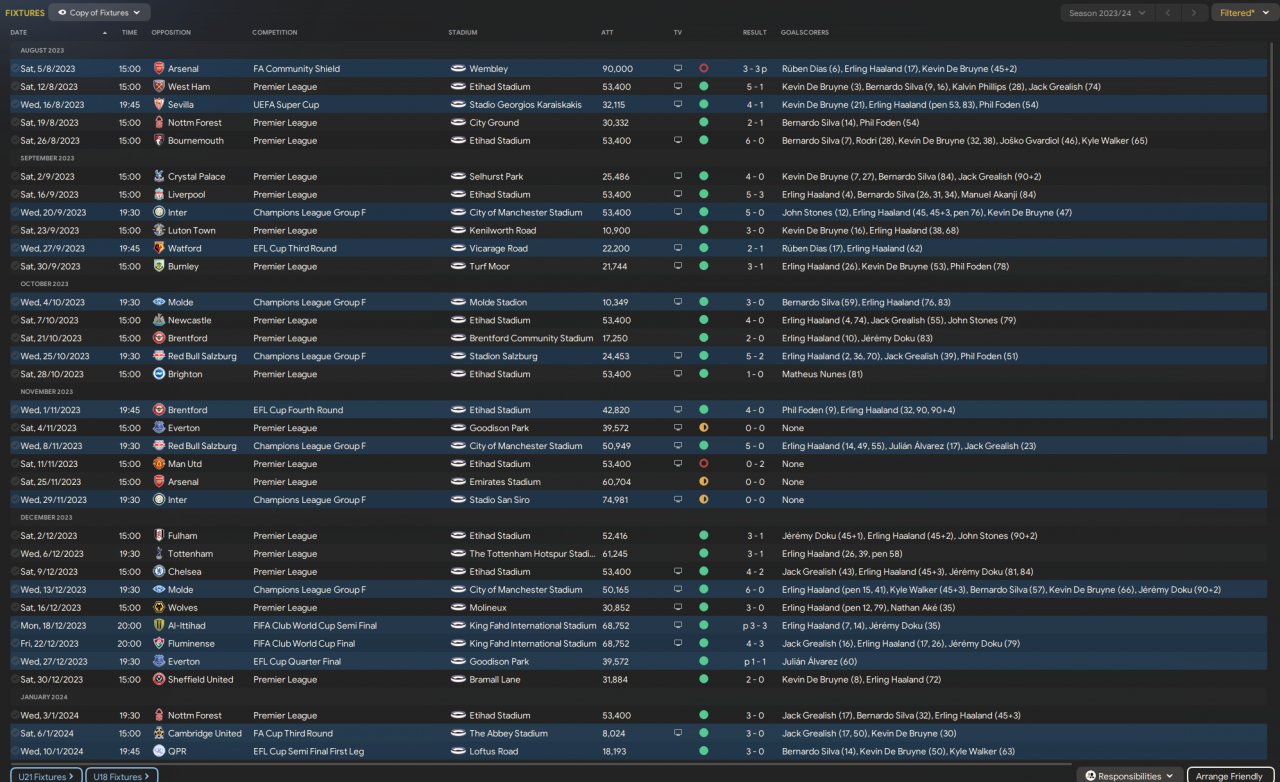
Task: Open the Responsibilities dropdown
Action: pyautogui.click(x=1129, y=776)
